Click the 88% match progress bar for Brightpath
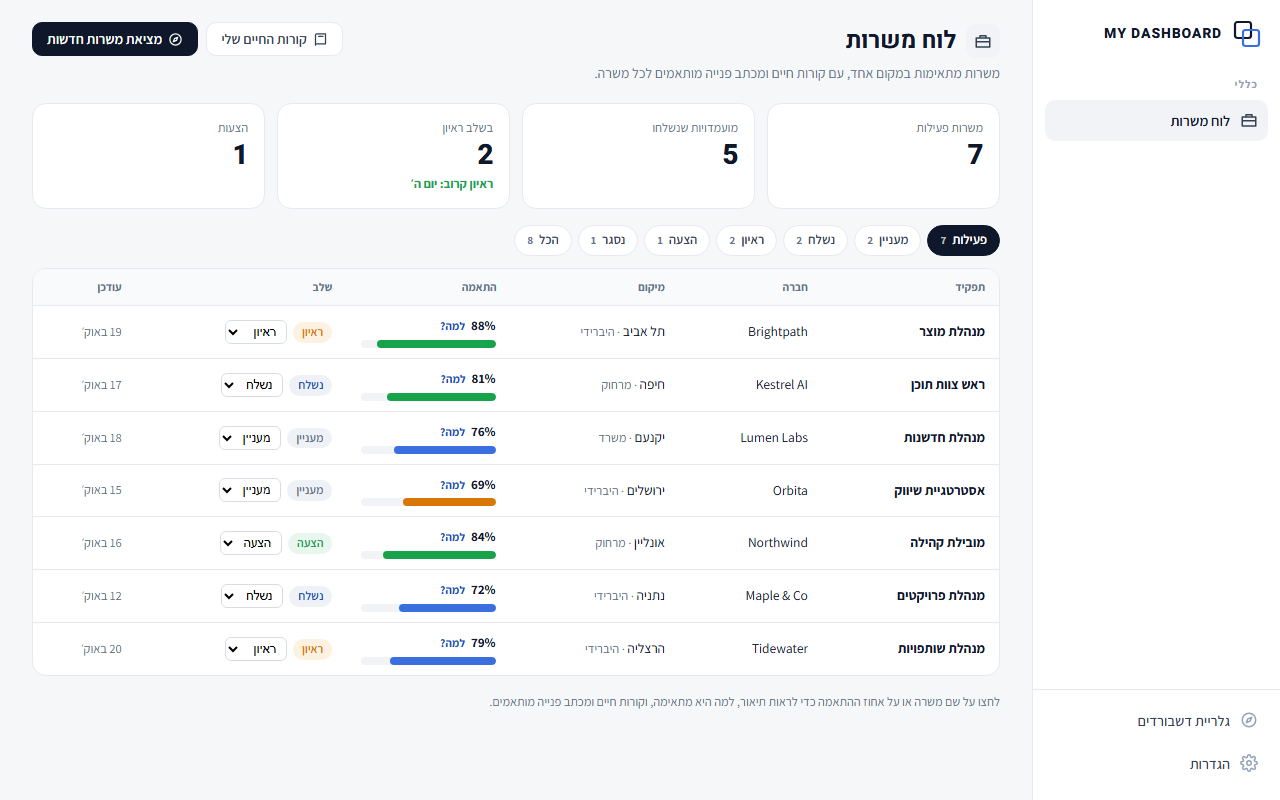This screenshot has height=800, width=1280. point(428,344)
